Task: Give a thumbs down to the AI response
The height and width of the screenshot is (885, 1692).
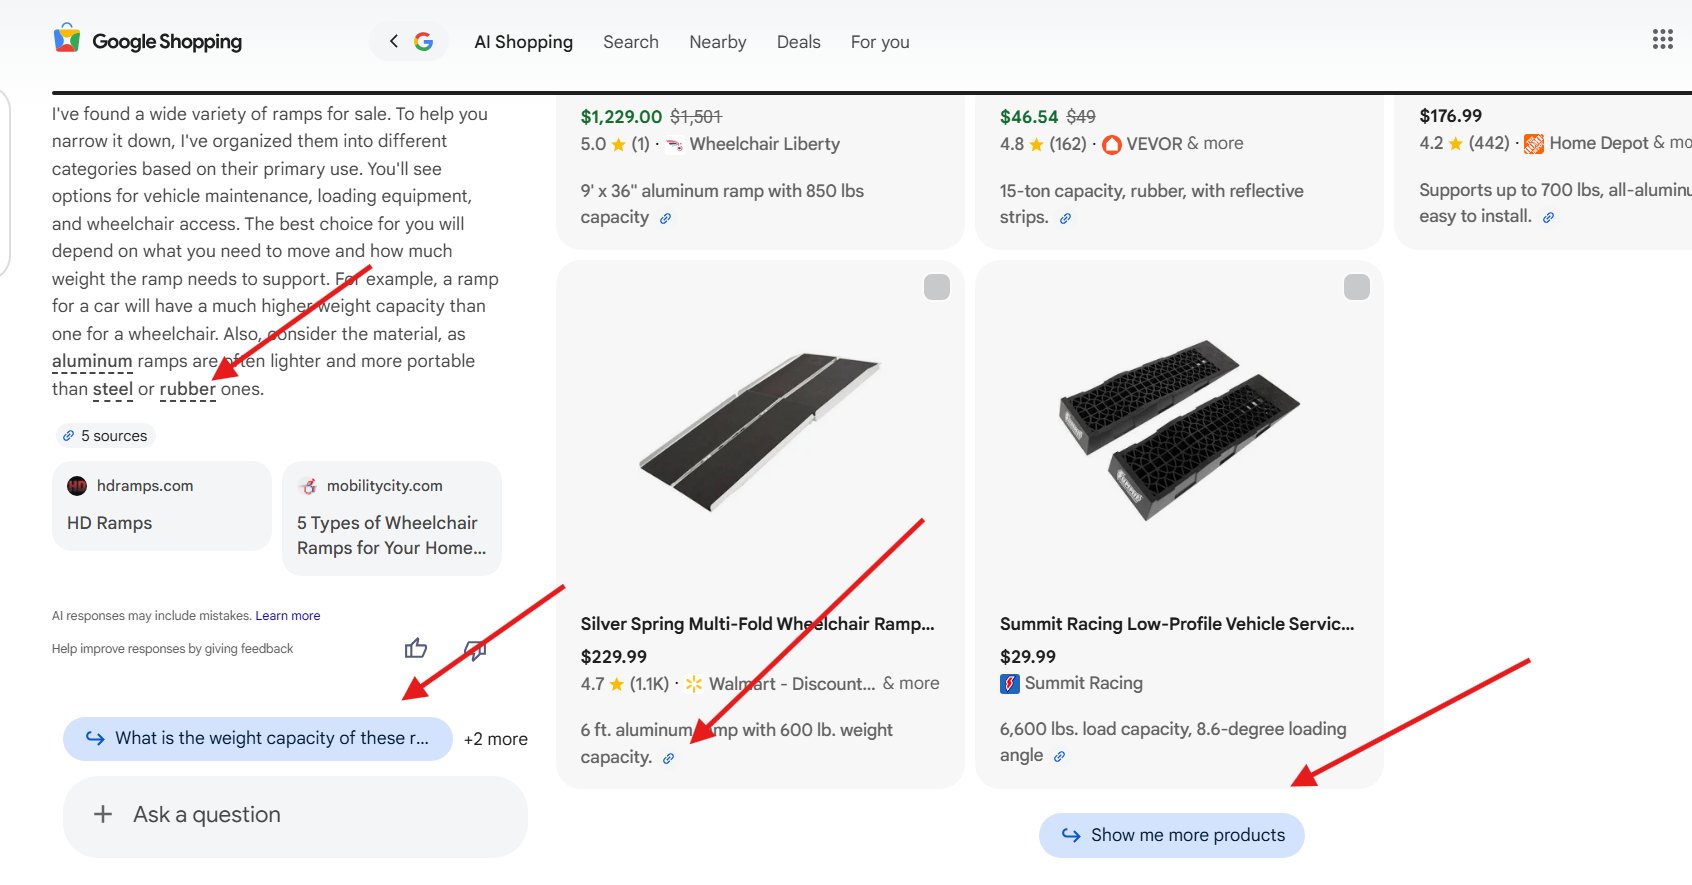Action: pos(474,651)
